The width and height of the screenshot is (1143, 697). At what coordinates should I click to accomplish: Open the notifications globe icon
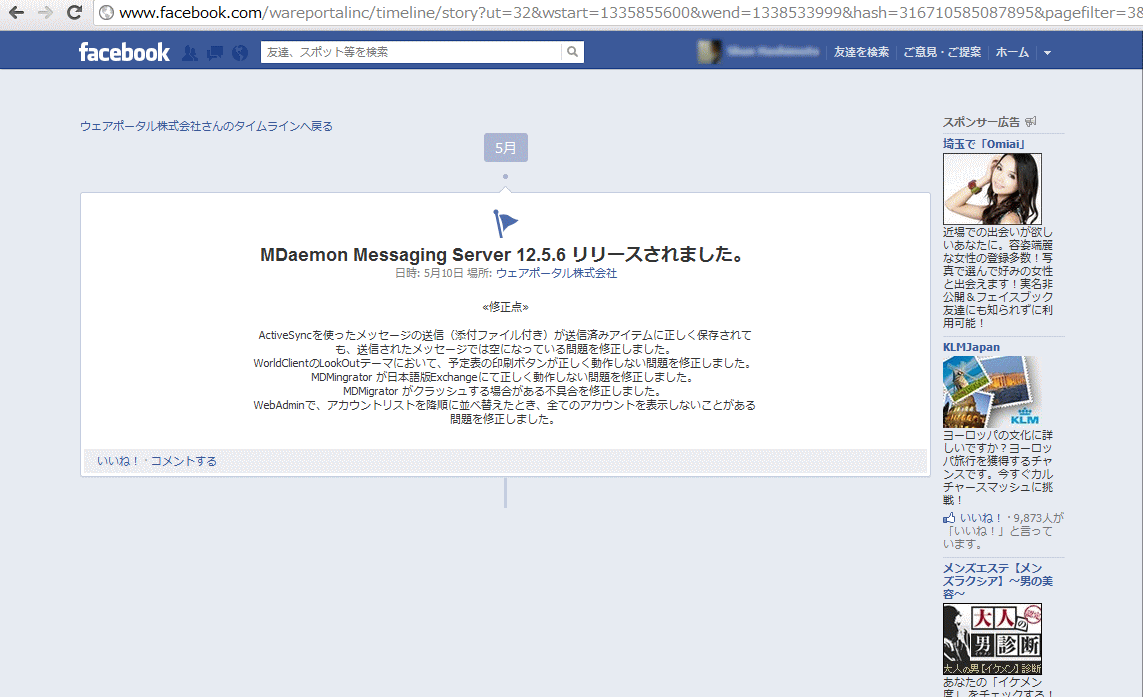[x=240, y=52]
